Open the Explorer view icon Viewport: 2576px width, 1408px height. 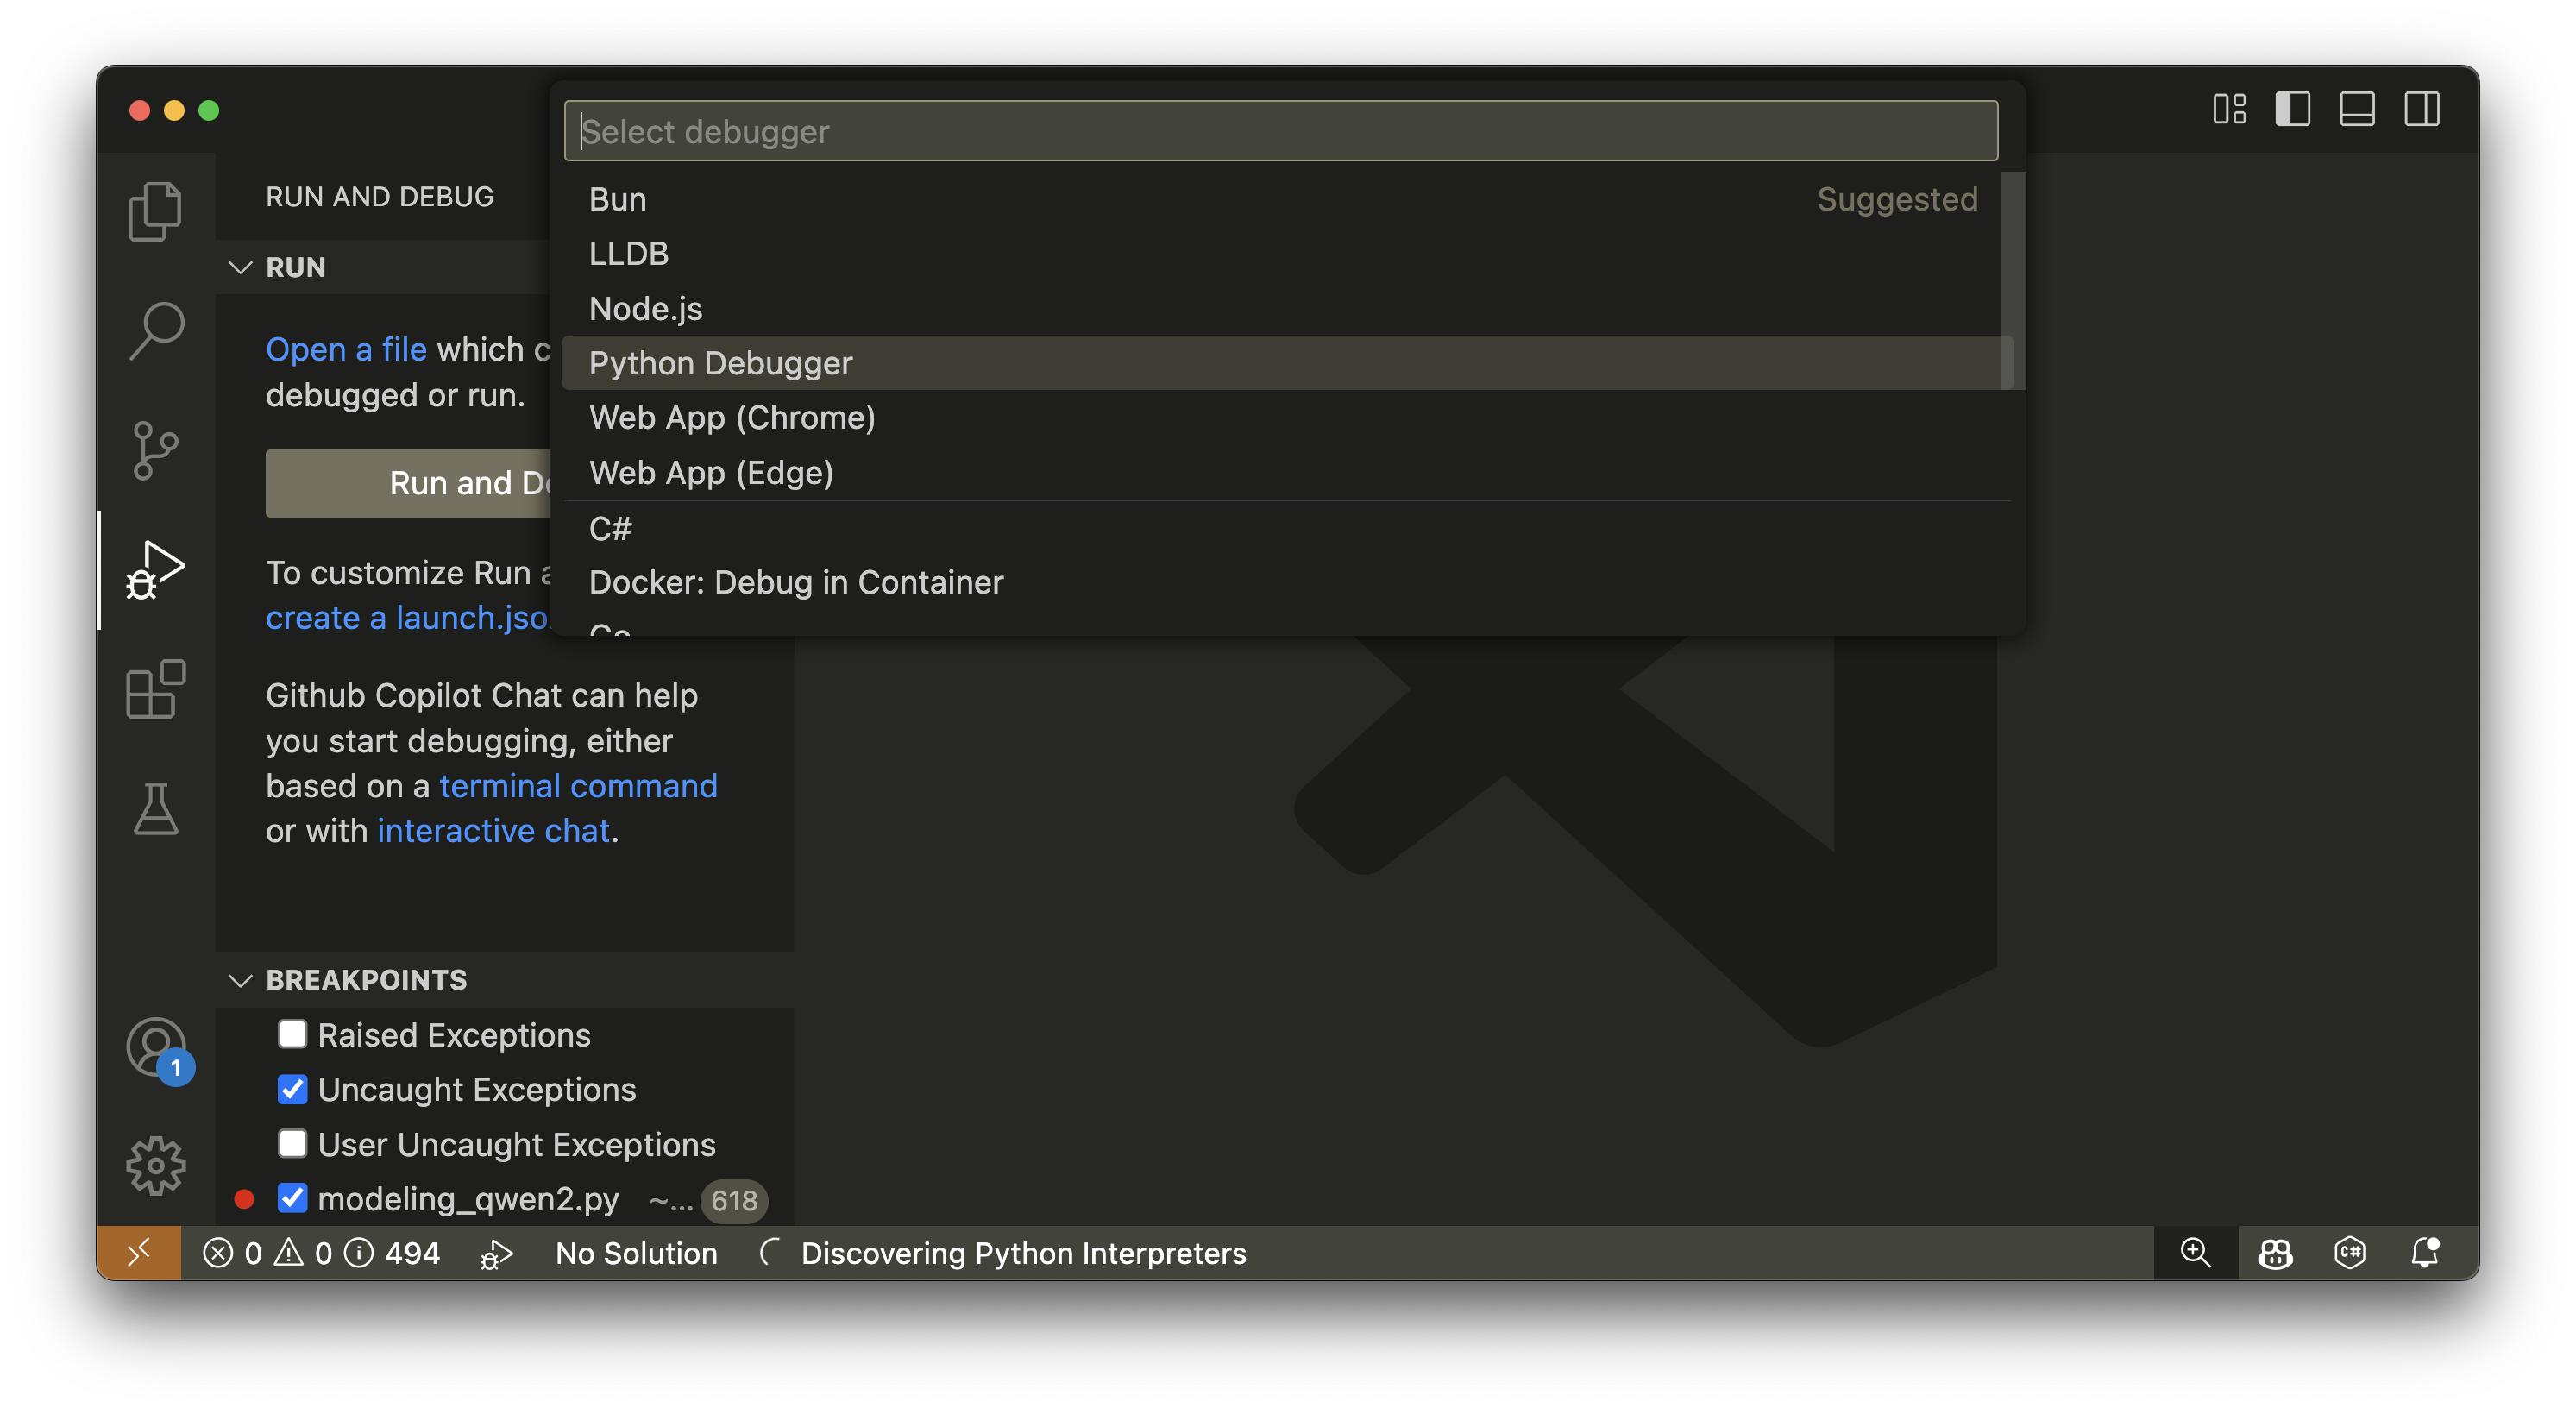[155, 211]
